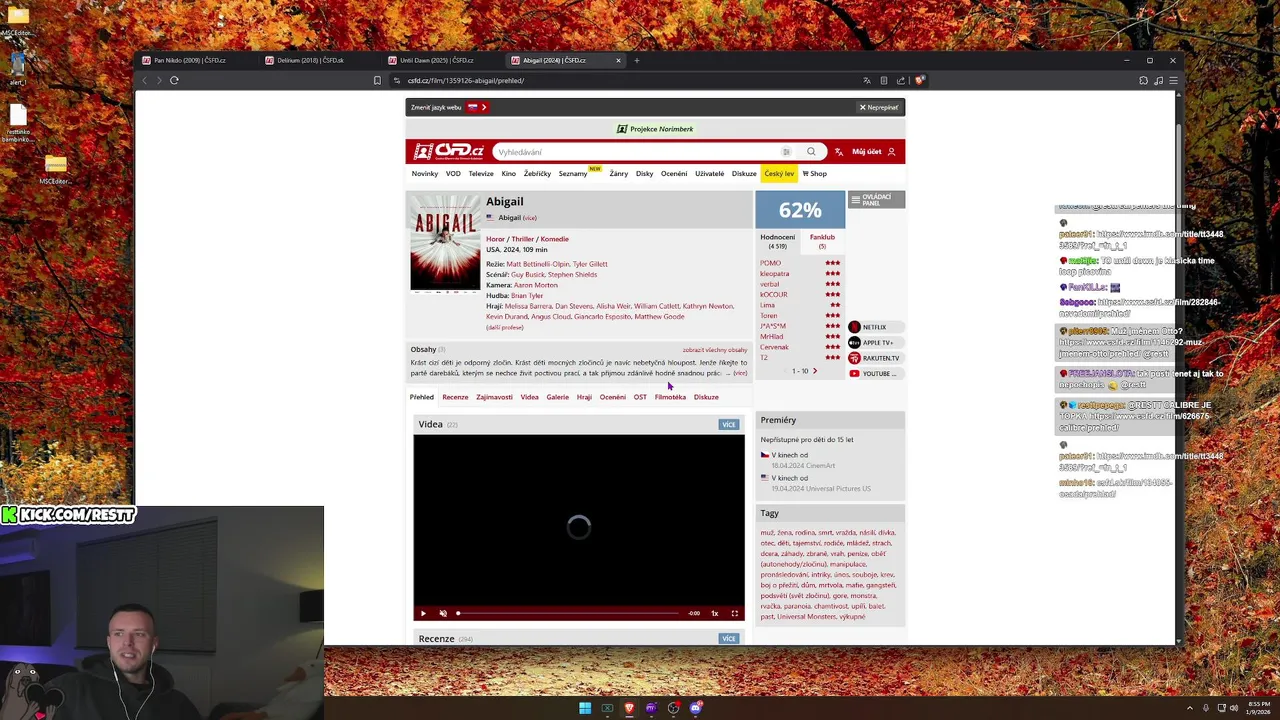Switch to the Recenze tab
Viewport: 1280px width, 720px height.
[455, 397]
